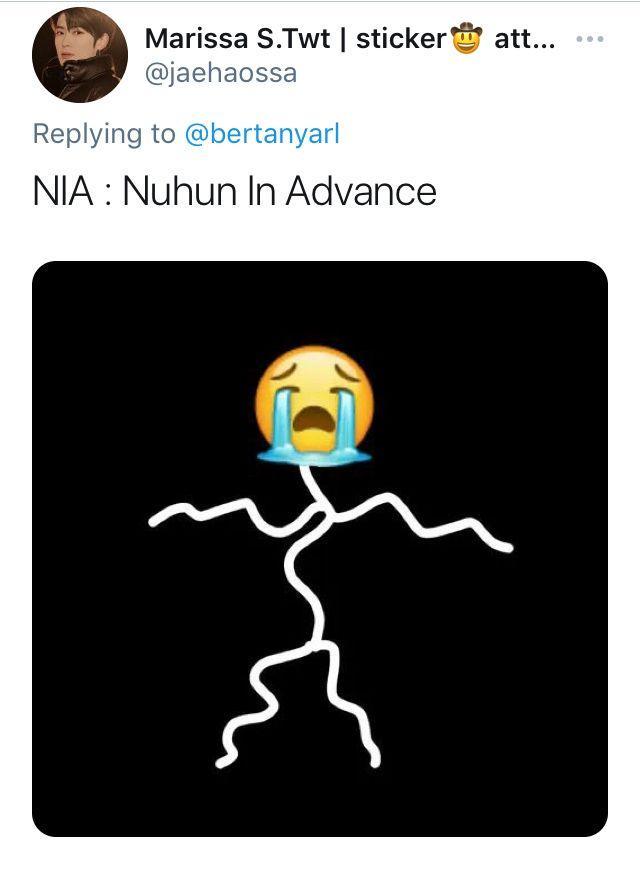
Task: Click the word "Advance" in the tweet
Action: (x=361, y=191)
